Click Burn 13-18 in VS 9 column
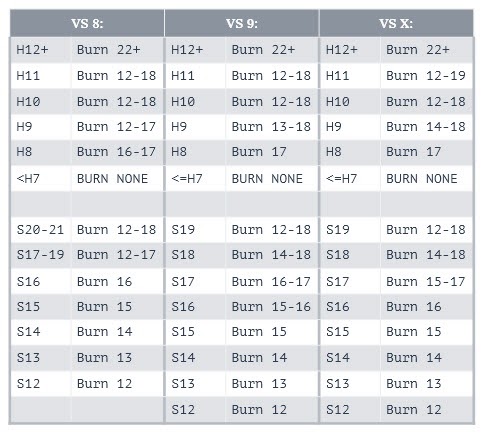Viewport: 484px width, 434px height. point(271,127)
